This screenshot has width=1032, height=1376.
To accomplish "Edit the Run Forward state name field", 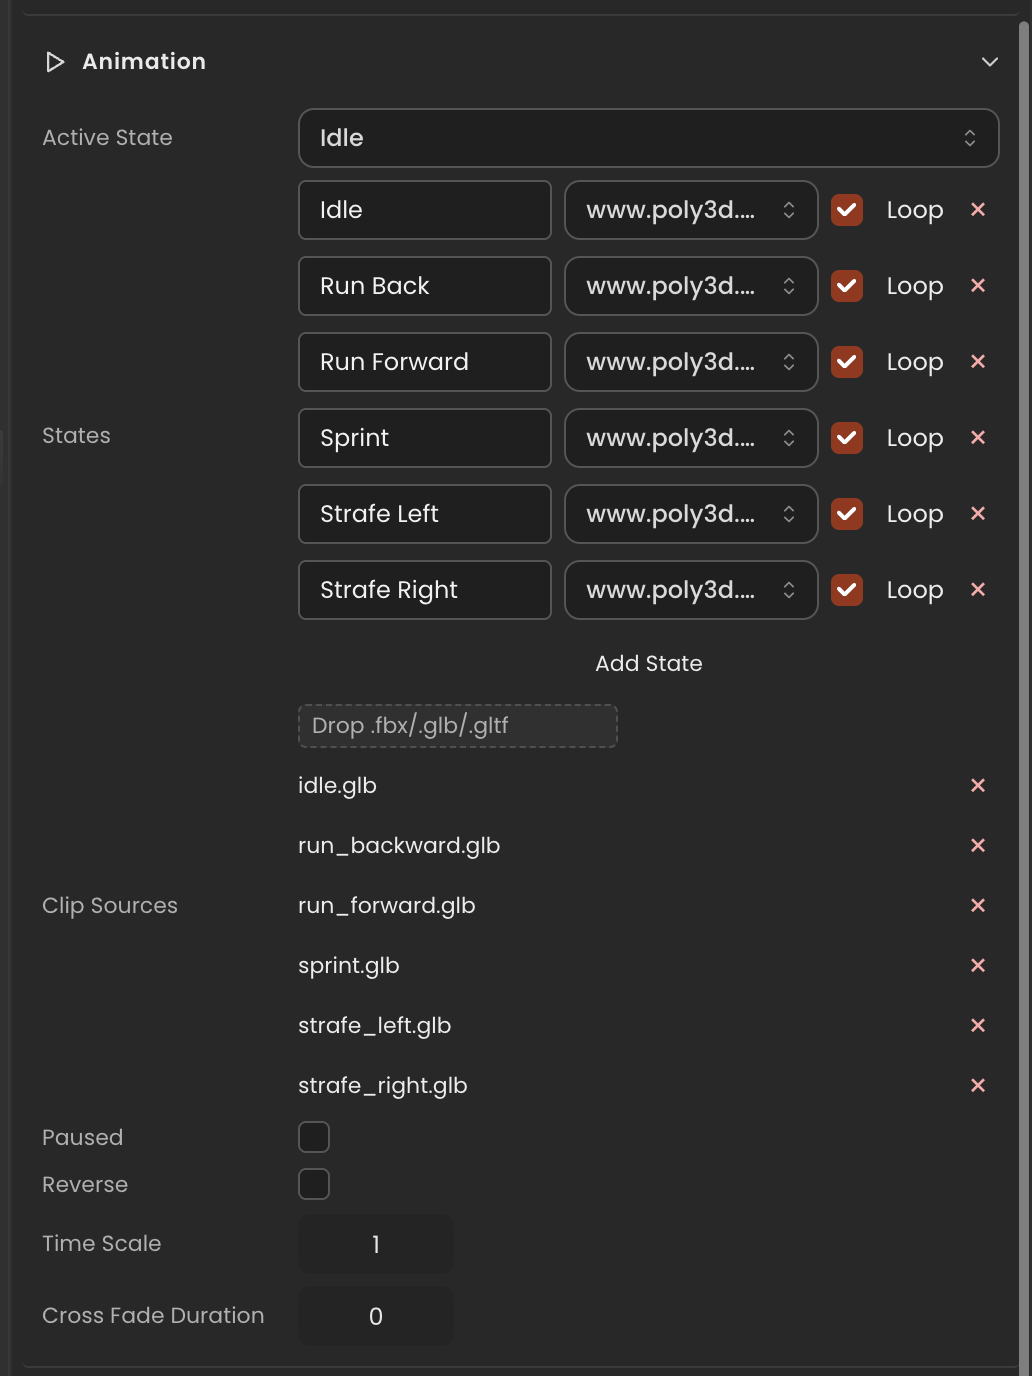I will point(425,362).
